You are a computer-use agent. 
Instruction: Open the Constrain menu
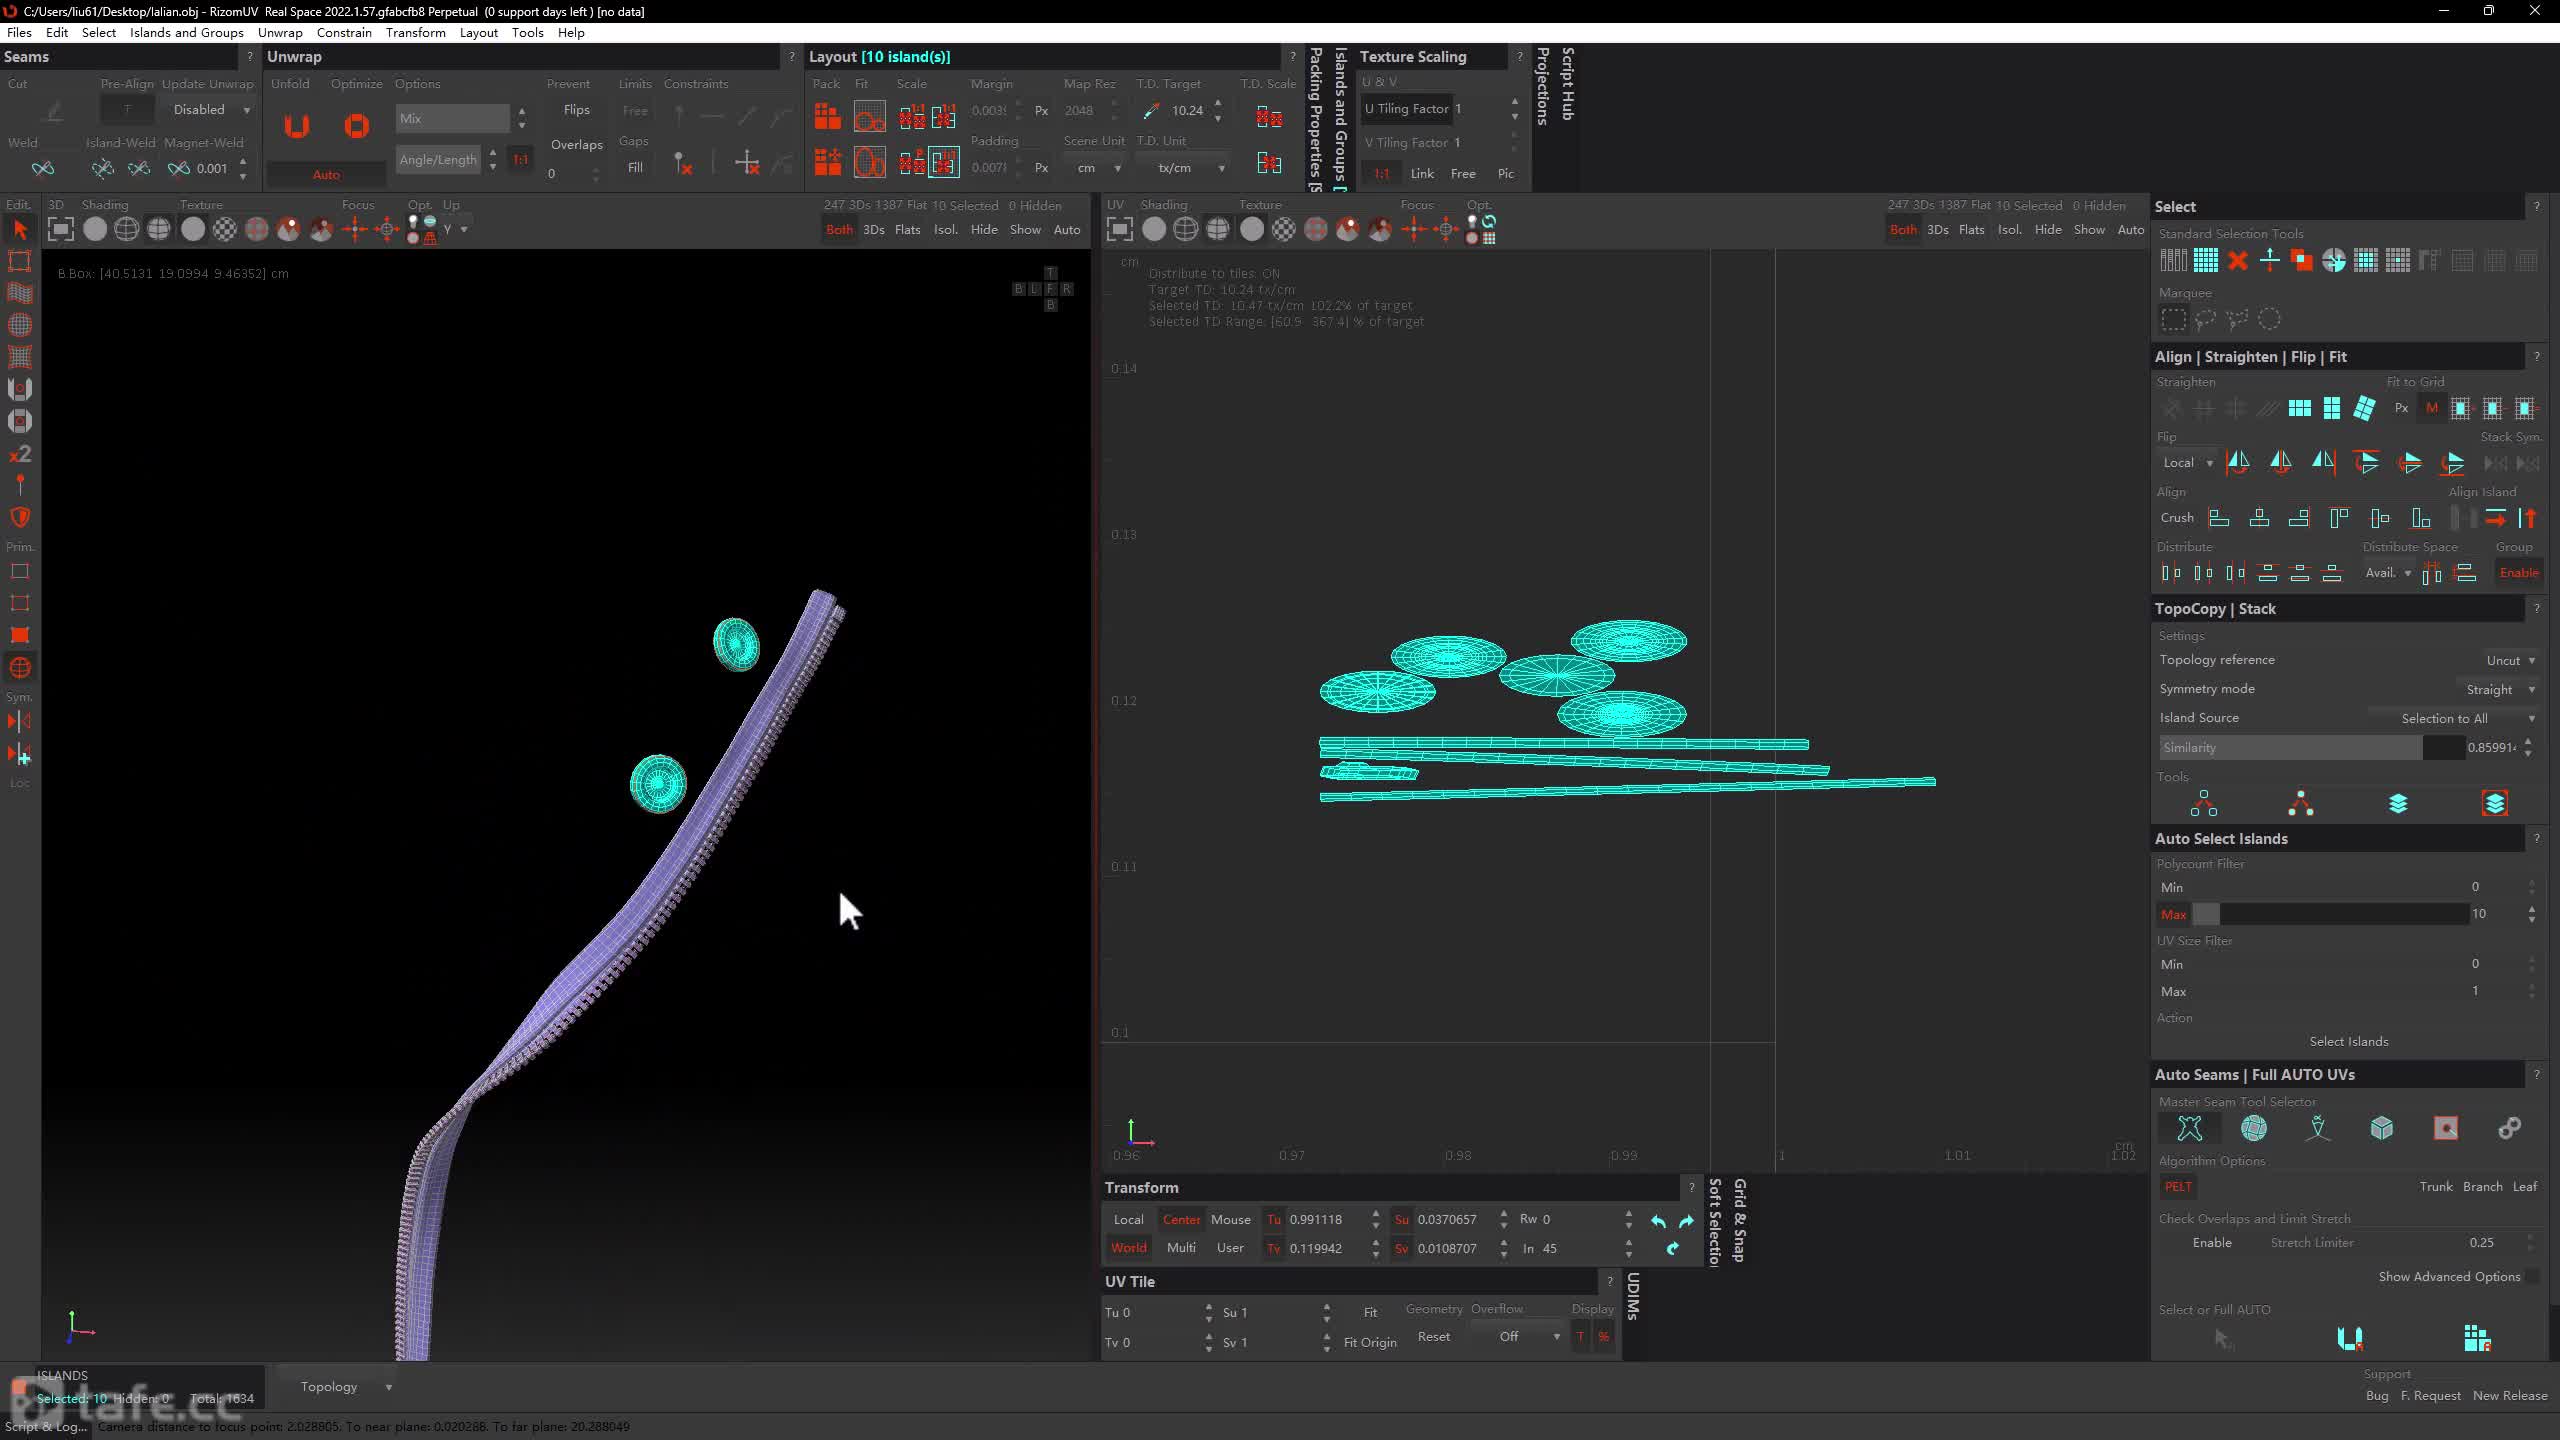click(x=344, y=32)
